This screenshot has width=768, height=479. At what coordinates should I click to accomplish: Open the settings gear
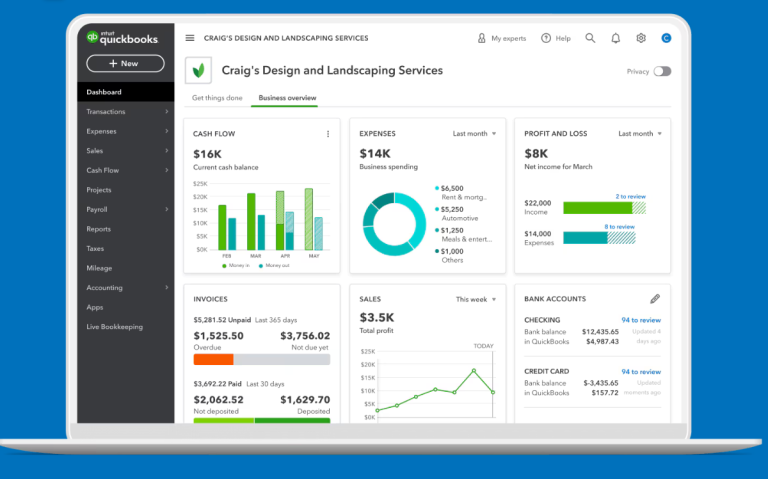pos(641,38)
